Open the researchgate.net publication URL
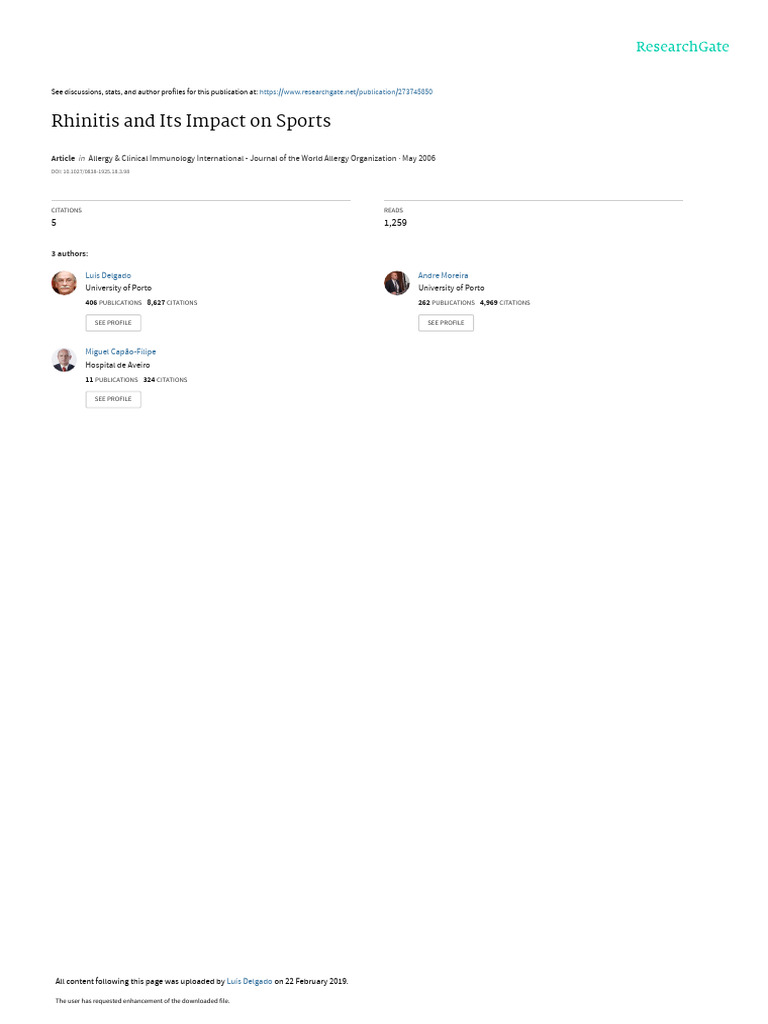This screenshot has width=768, height=1024. point(345,92)
